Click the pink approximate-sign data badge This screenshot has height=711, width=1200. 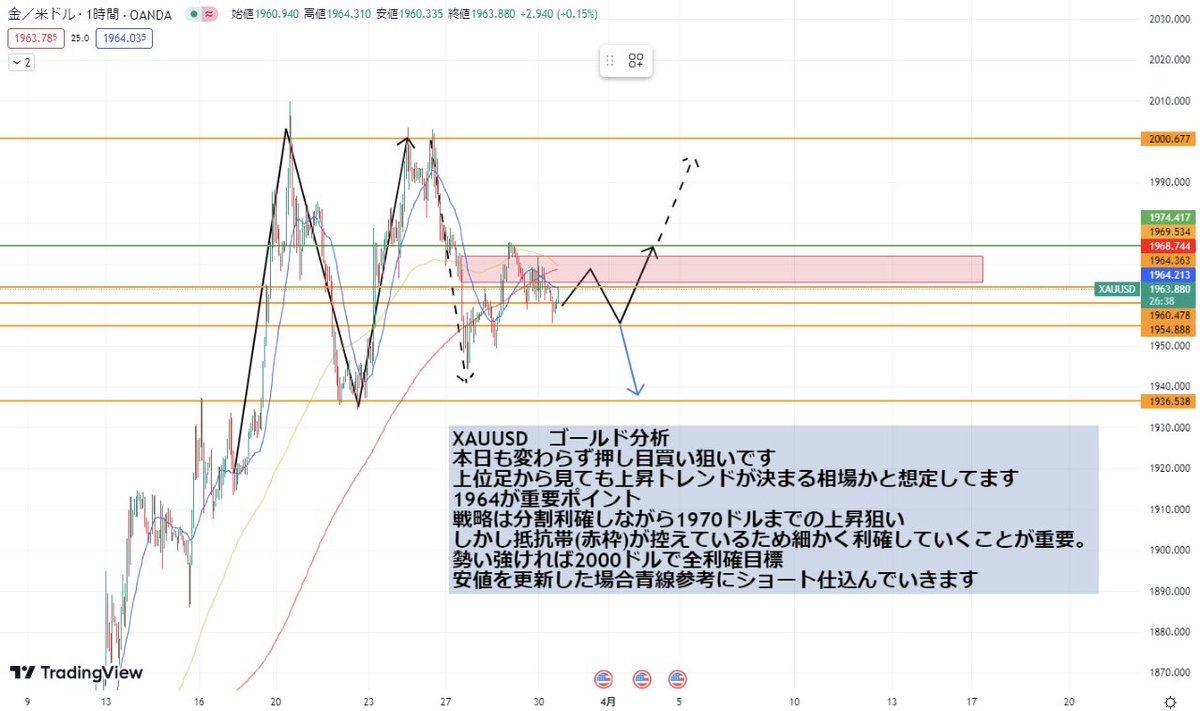point(209,15)
